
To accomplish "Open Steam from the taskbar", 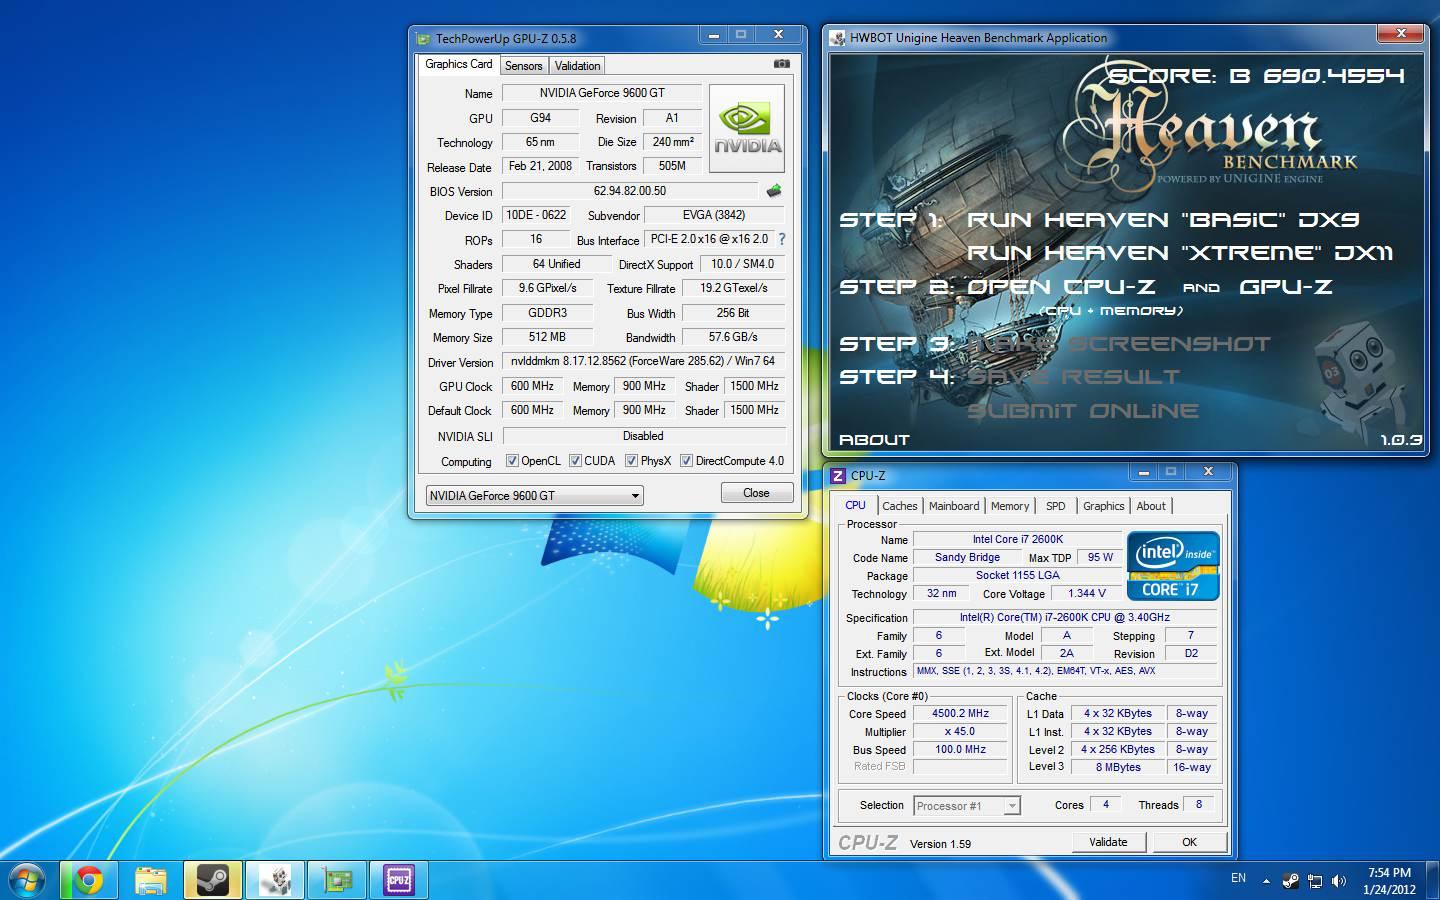I will 212,880.
